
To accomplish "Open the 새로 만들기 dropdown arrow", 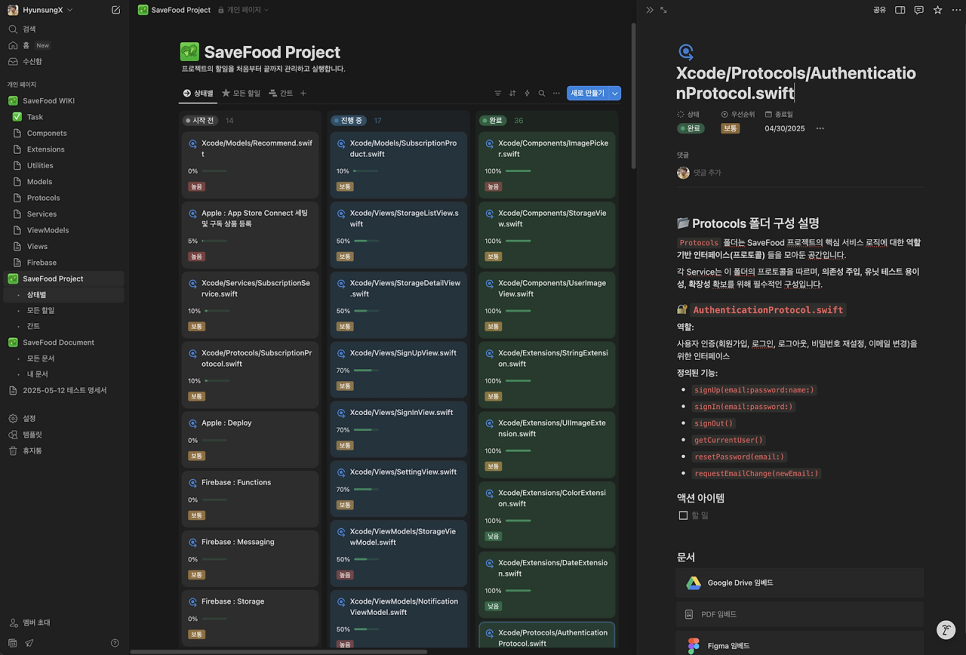I will click(615, 93).
